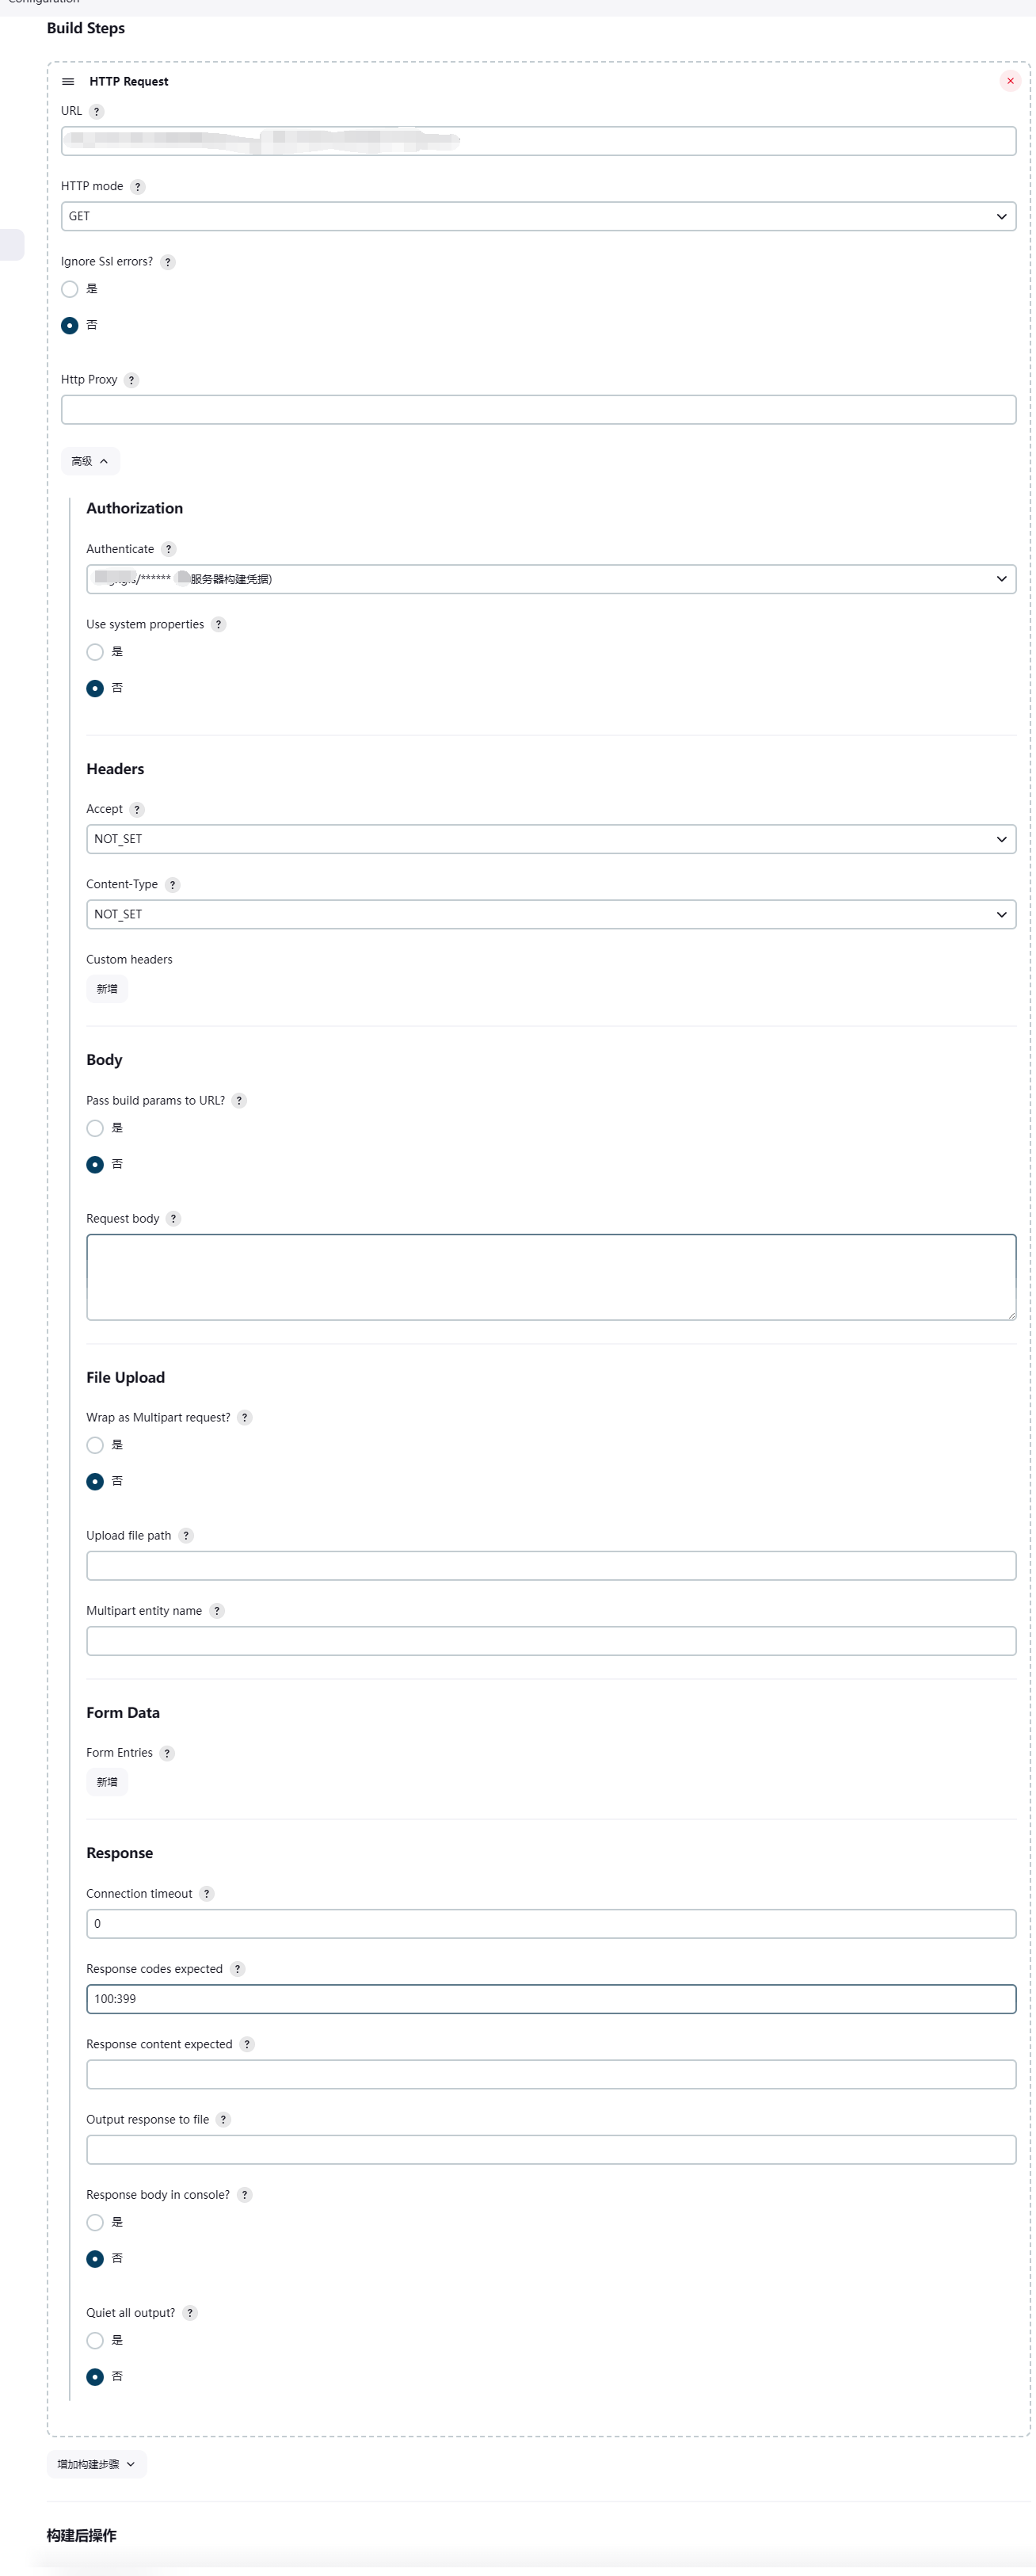Viewport: 1036px width, 2576px height.
Task: Open help icon next to URL label
Action: click(97, 111)
